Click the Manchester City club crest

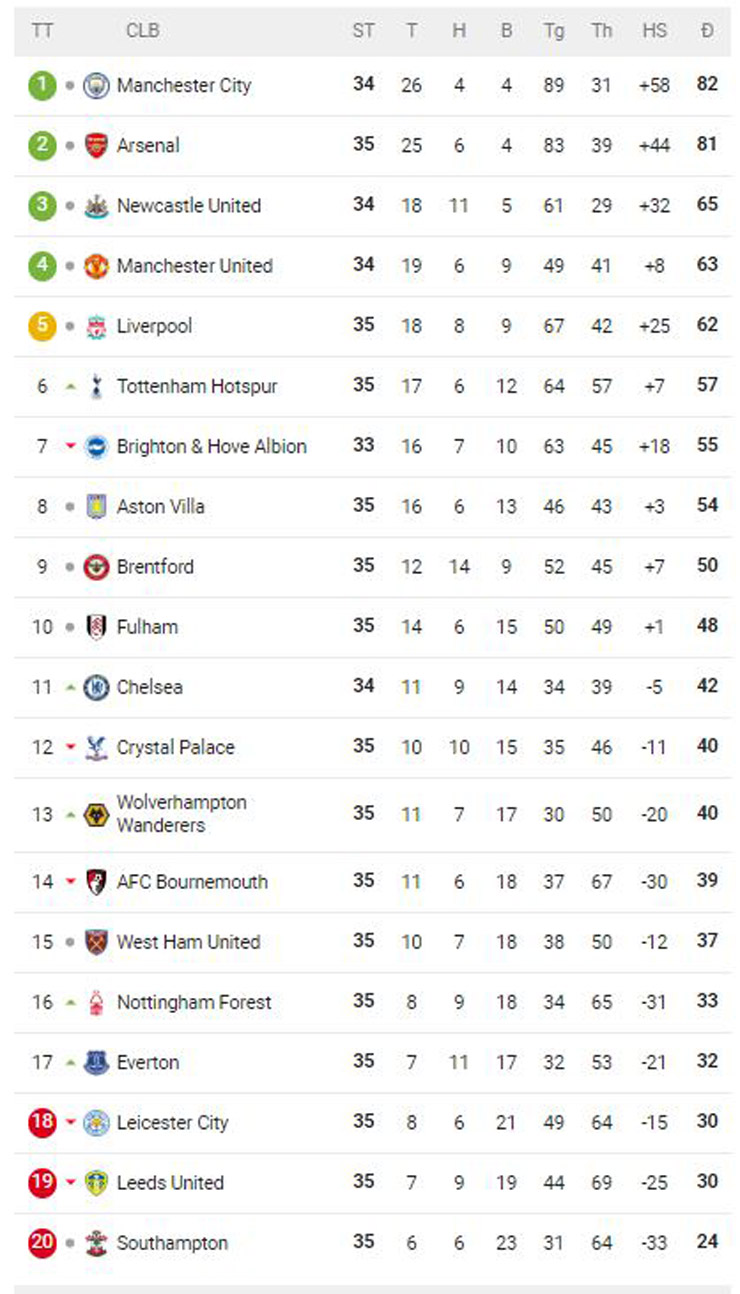coord(96,86)
